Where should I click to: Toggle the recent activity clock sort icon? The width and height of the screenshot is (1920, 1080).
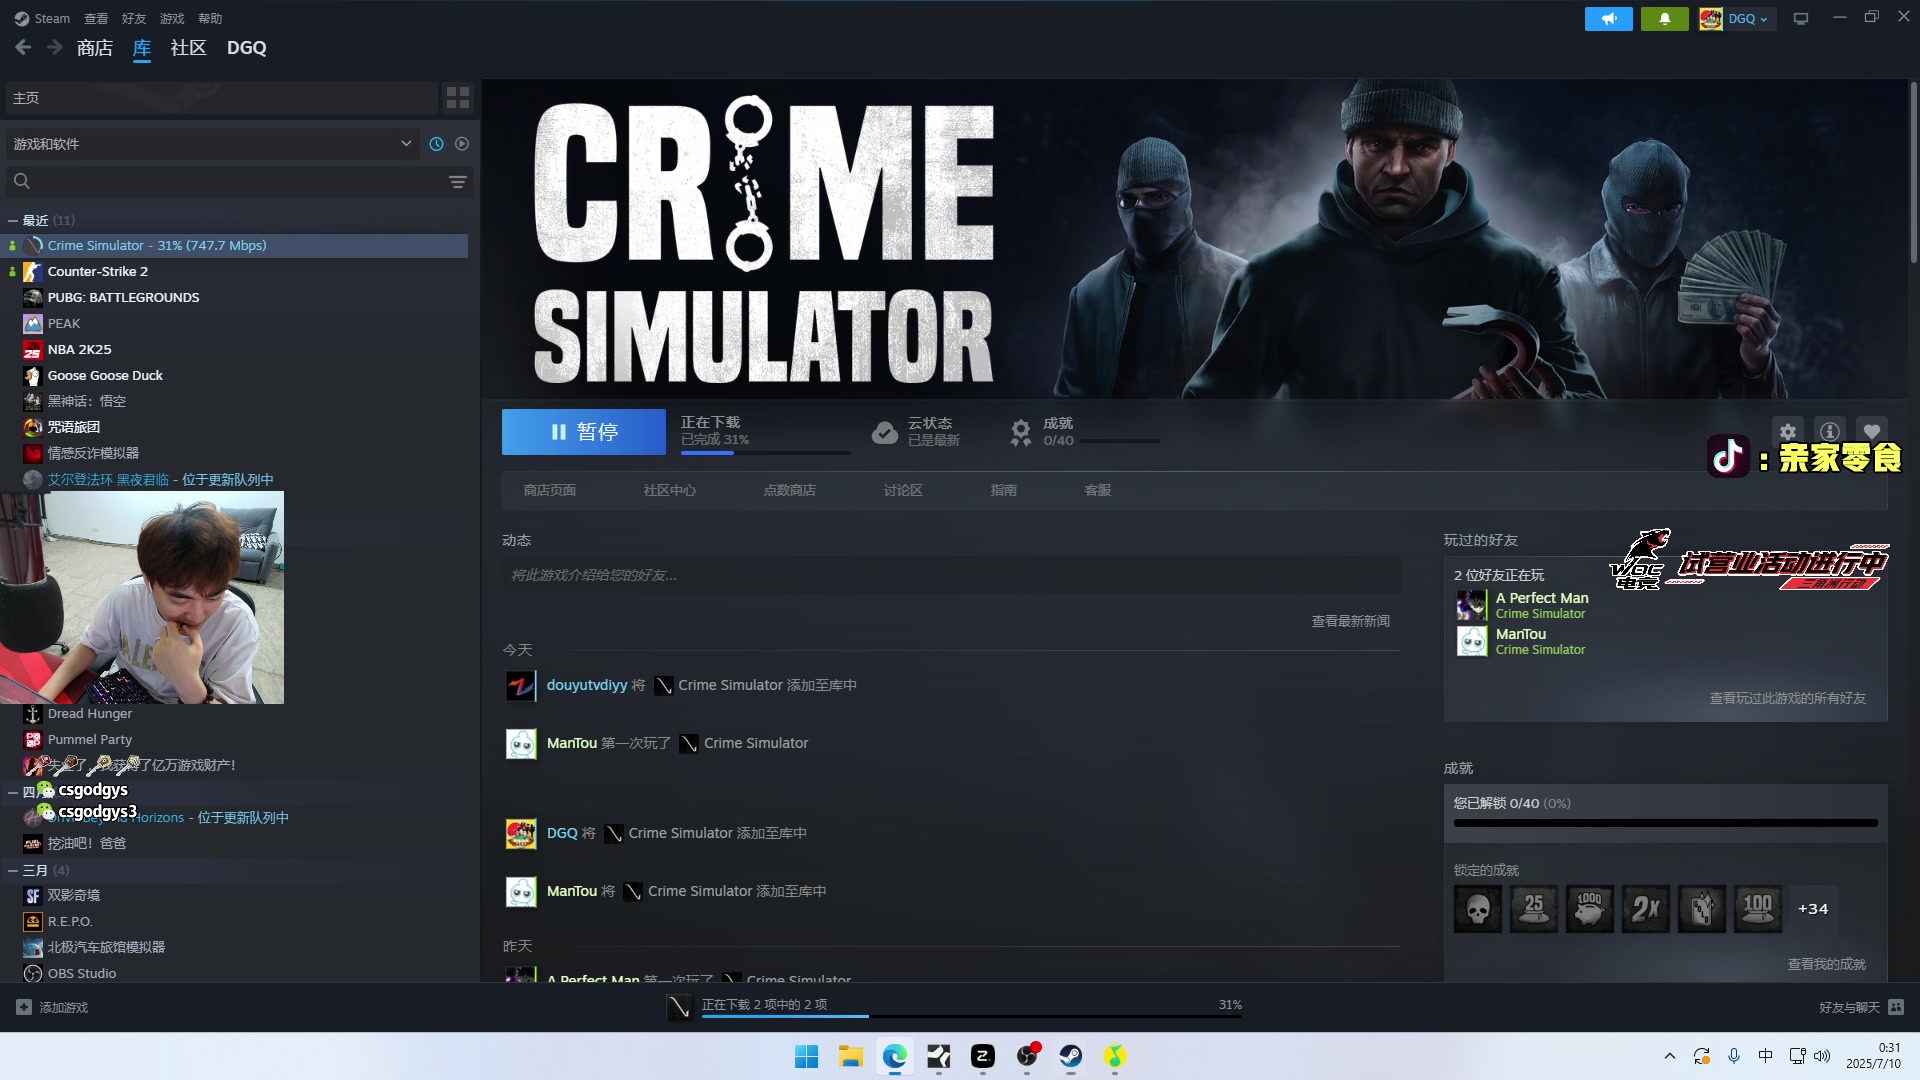point(436,144)
